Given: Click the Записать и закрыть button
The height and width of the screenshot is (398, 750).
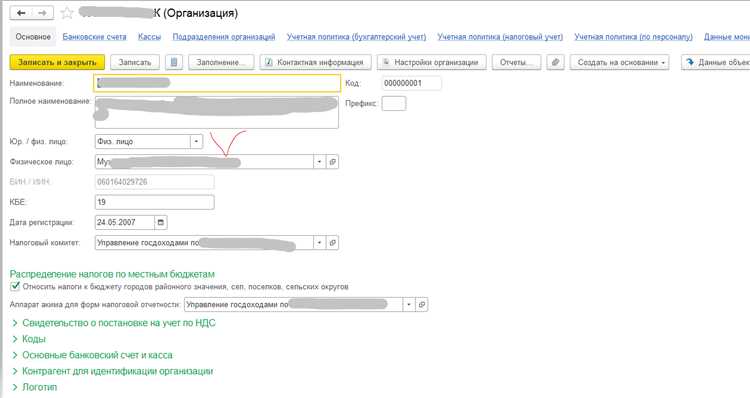Looking at the screenshot, I should tap(57, 62).
